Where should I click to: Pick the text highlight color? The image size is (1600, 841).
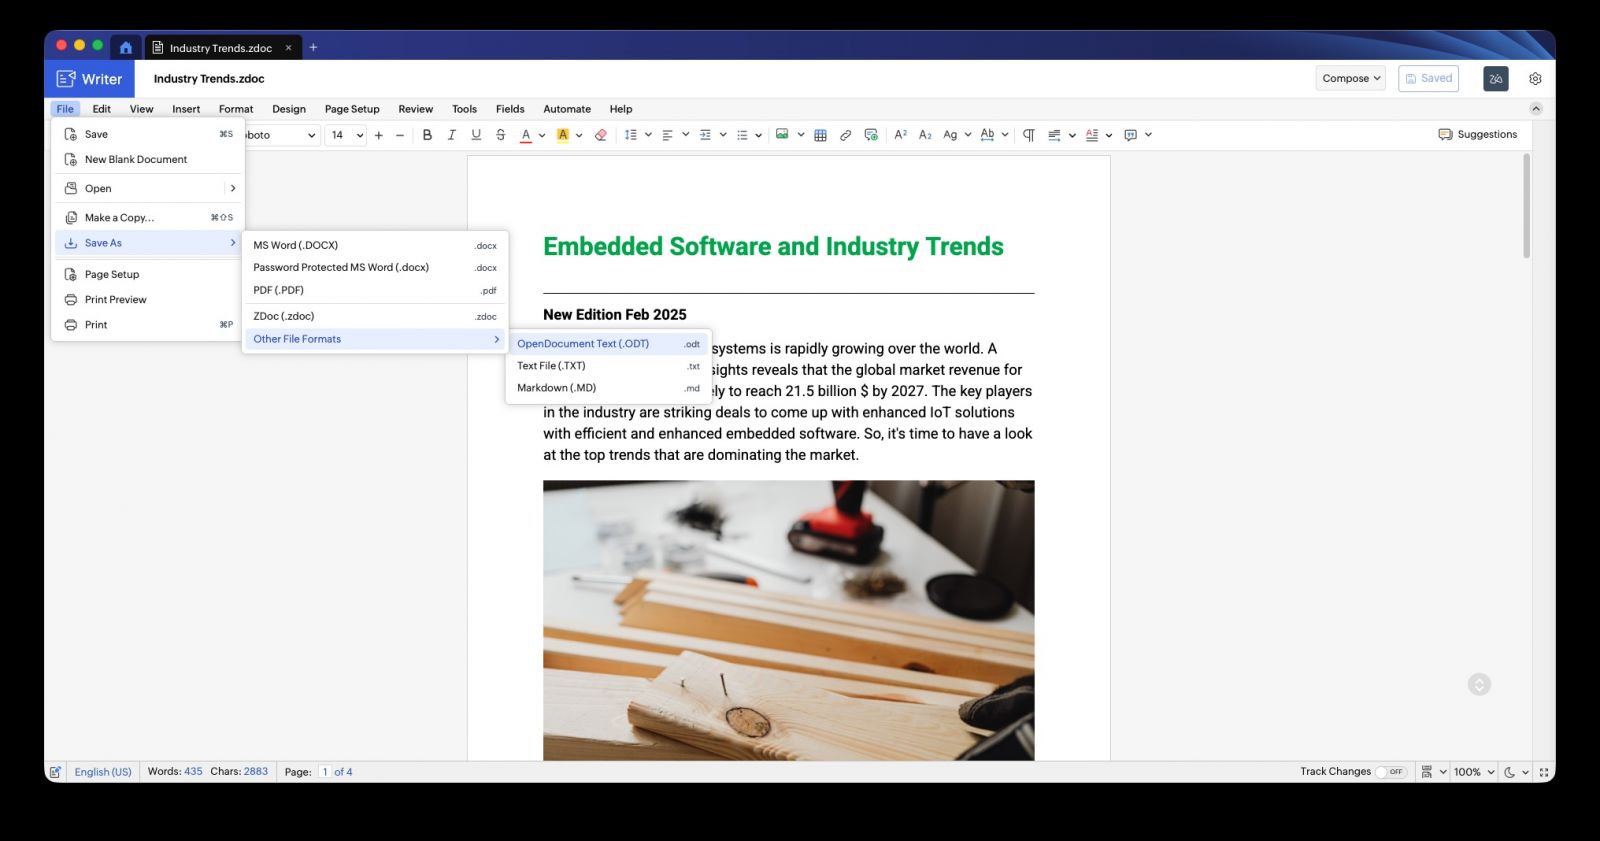[563, 135]
